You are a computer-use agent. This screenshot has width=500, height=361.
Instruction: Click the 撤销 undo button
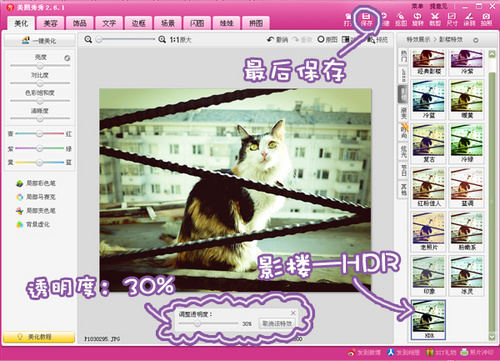277,40
